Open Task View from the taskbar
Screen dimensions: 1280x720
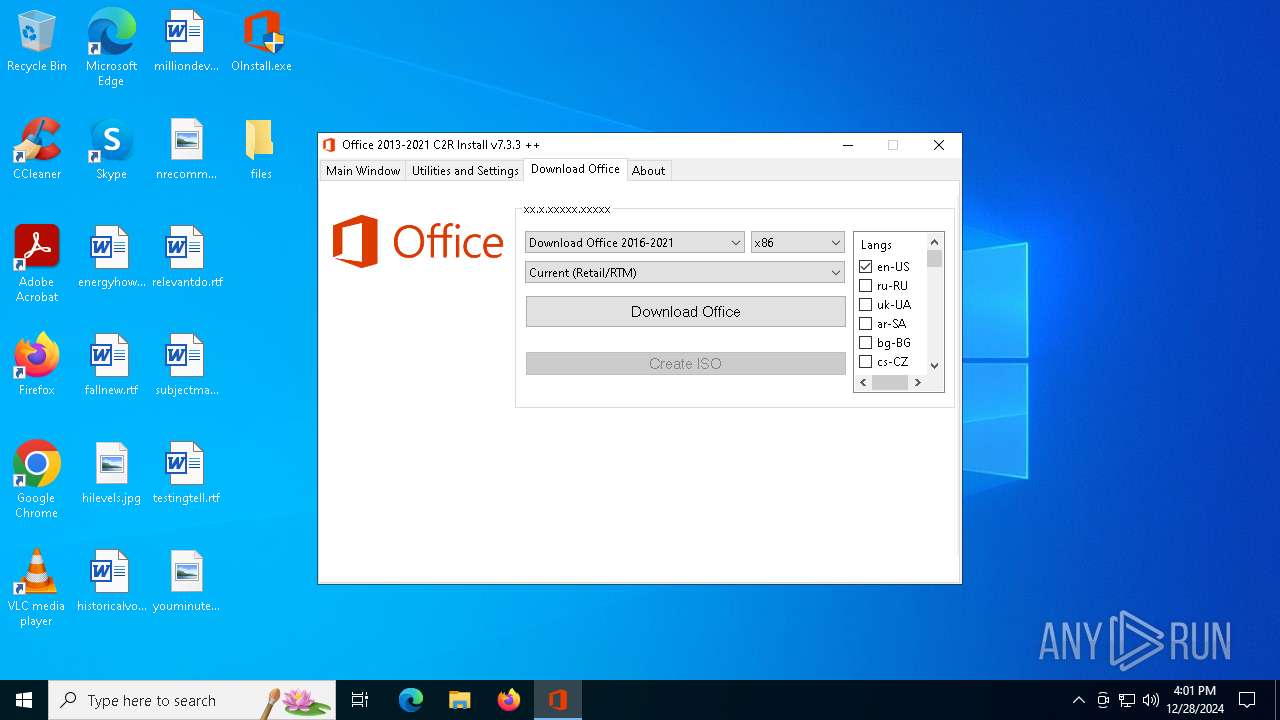pos(360,700)
